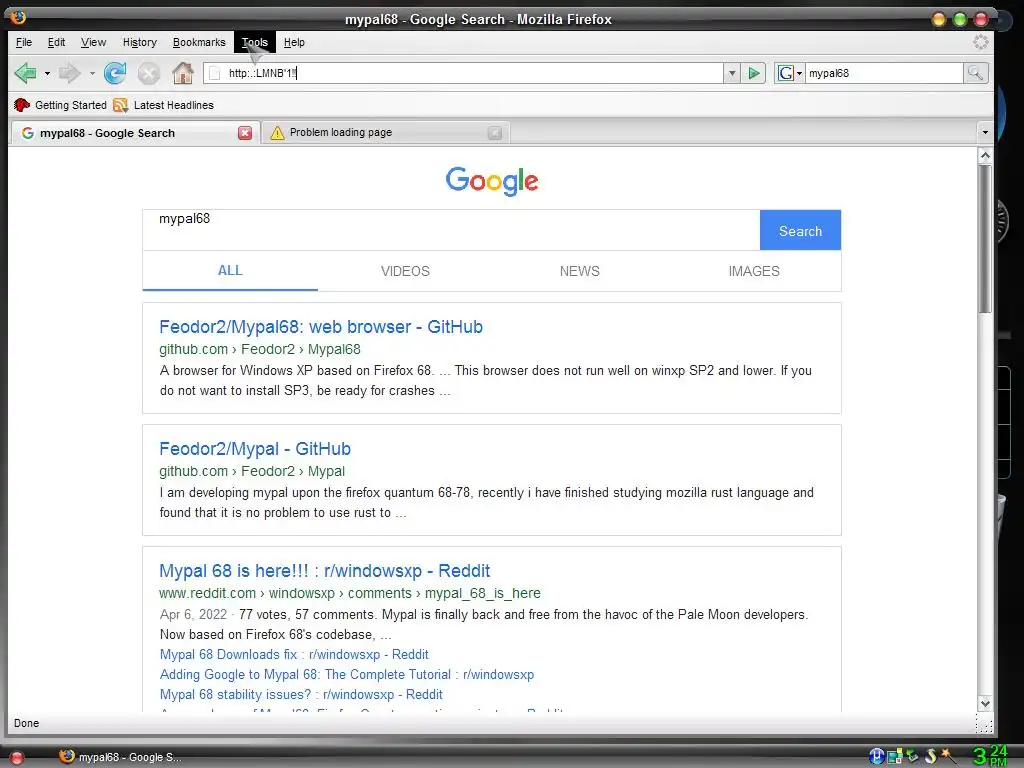The width and height of the screenshot is (1024, 768).
Task: Click the green 3:24 PM clock
Action: coord(991,756)
